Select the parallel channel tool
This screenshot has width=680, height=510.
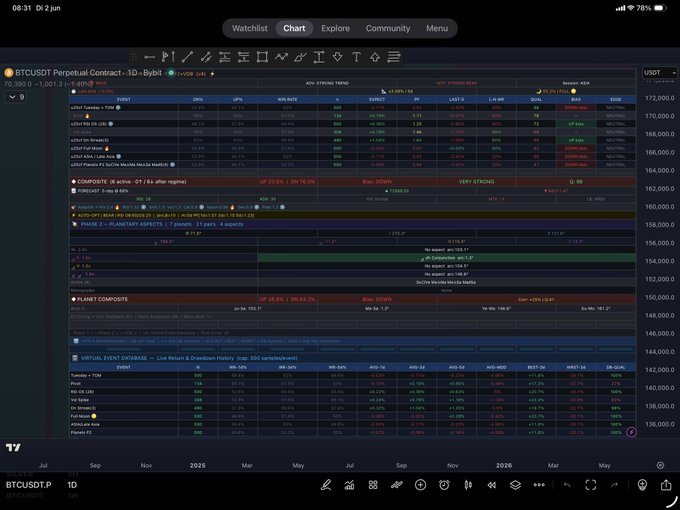(x=206, y=57)
